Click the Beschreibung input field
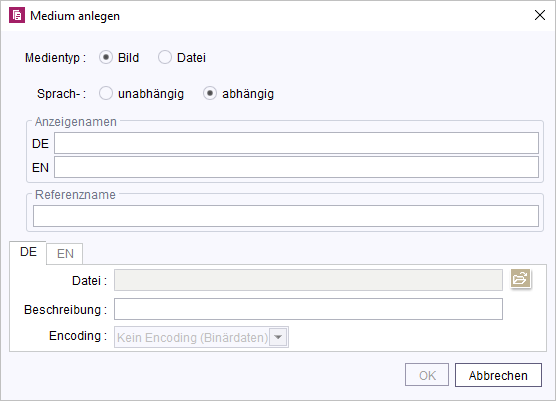The height and width of the screenshot is (401, 556). (x=308, y=309)
